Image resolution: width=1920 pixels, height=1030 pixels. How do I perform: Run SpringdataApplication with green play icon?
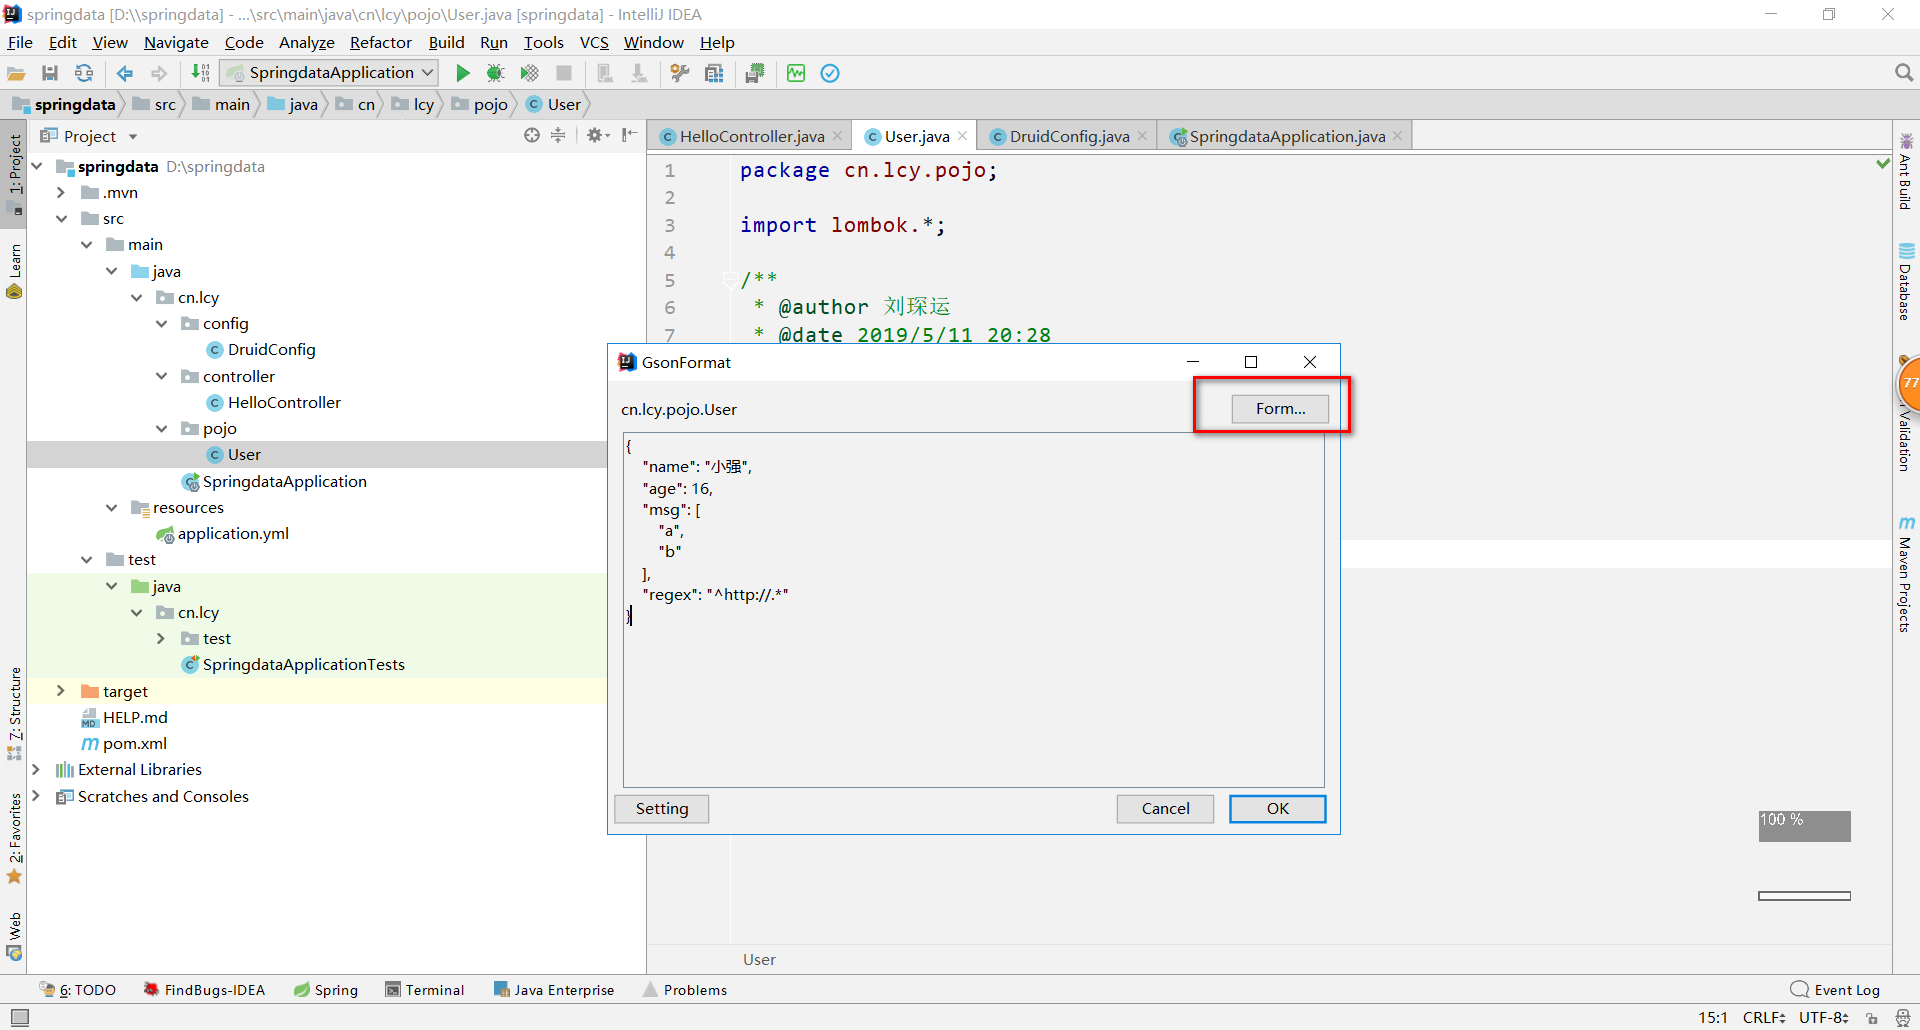[x=462, y=73]
